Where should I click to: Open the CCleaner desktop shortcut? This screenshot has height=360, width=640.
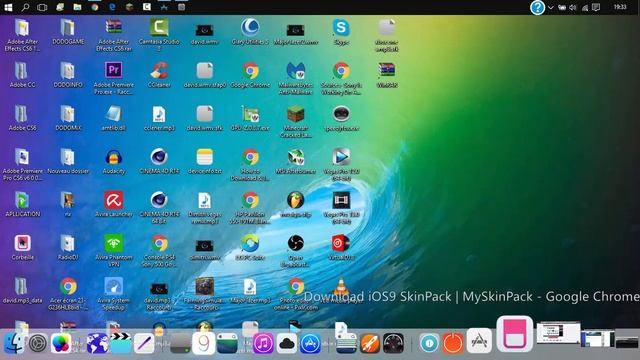click(x=159, y=70)
